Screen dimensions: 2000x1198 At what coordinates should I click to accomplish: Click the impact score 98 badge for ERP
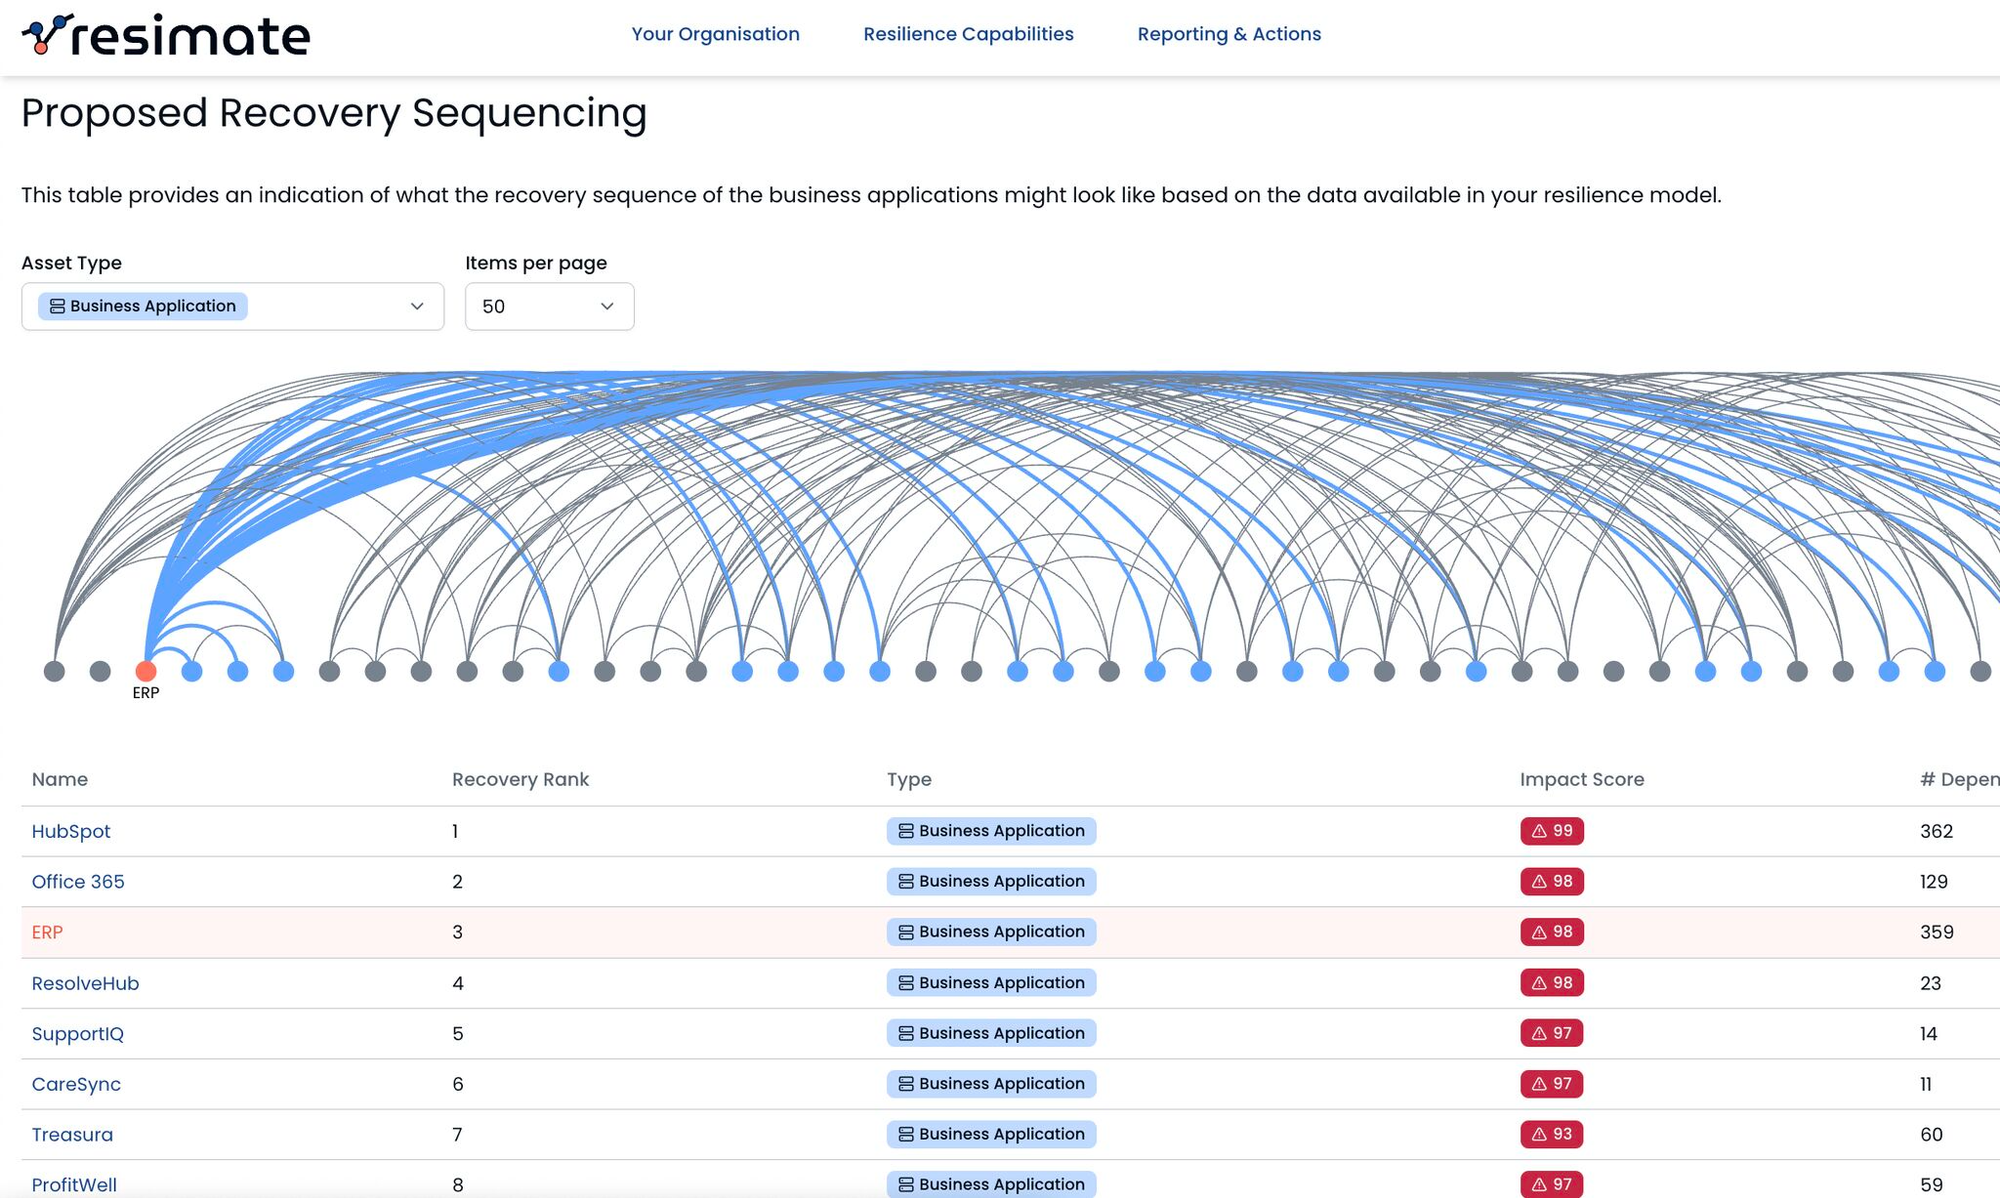pyautogui.click(x=1552, y=932)
